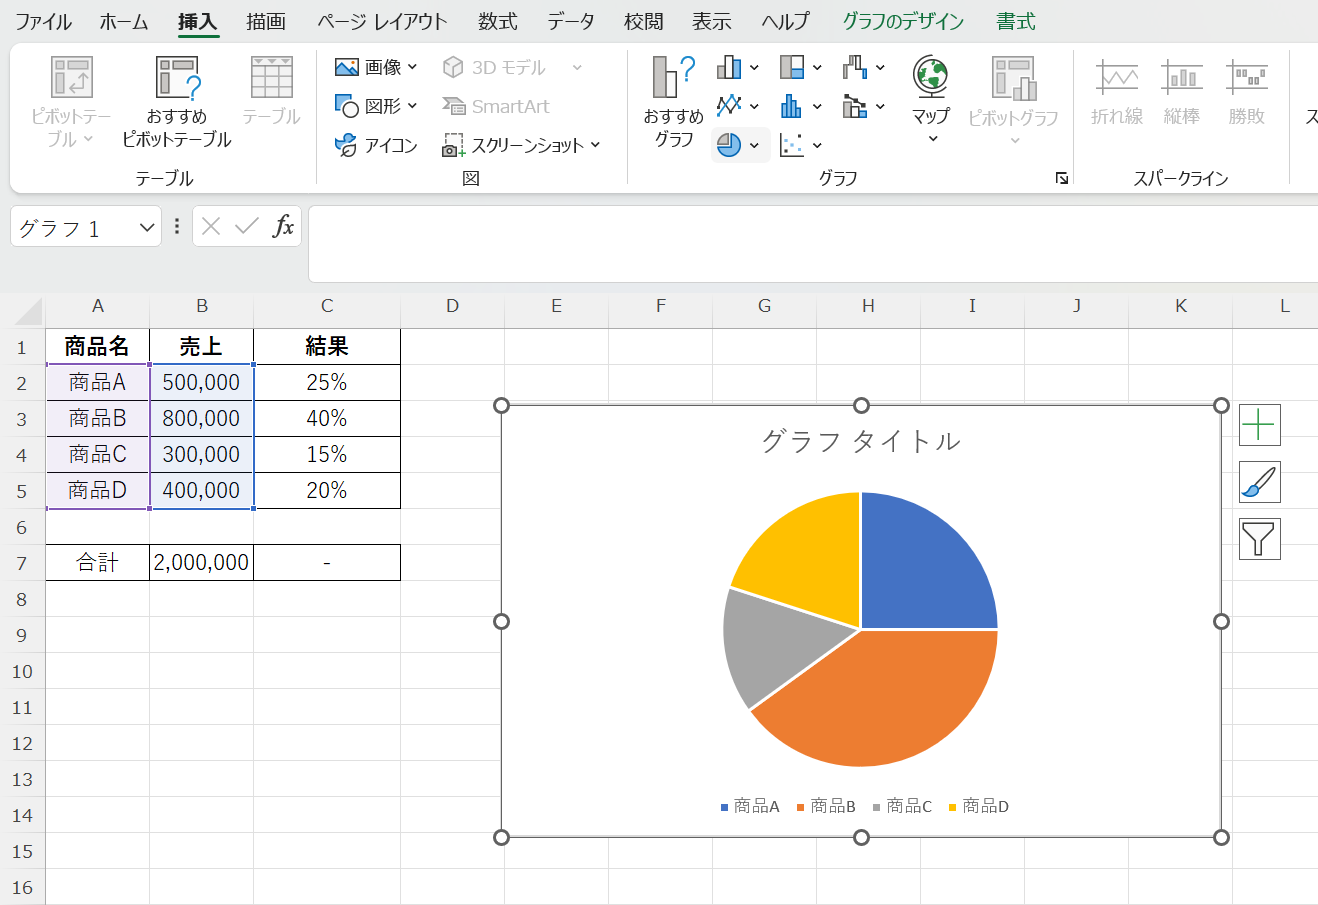Click the グラフ タイトル chart title text
The width and height of the screenshot is (1318, 905).
point(860,441)
